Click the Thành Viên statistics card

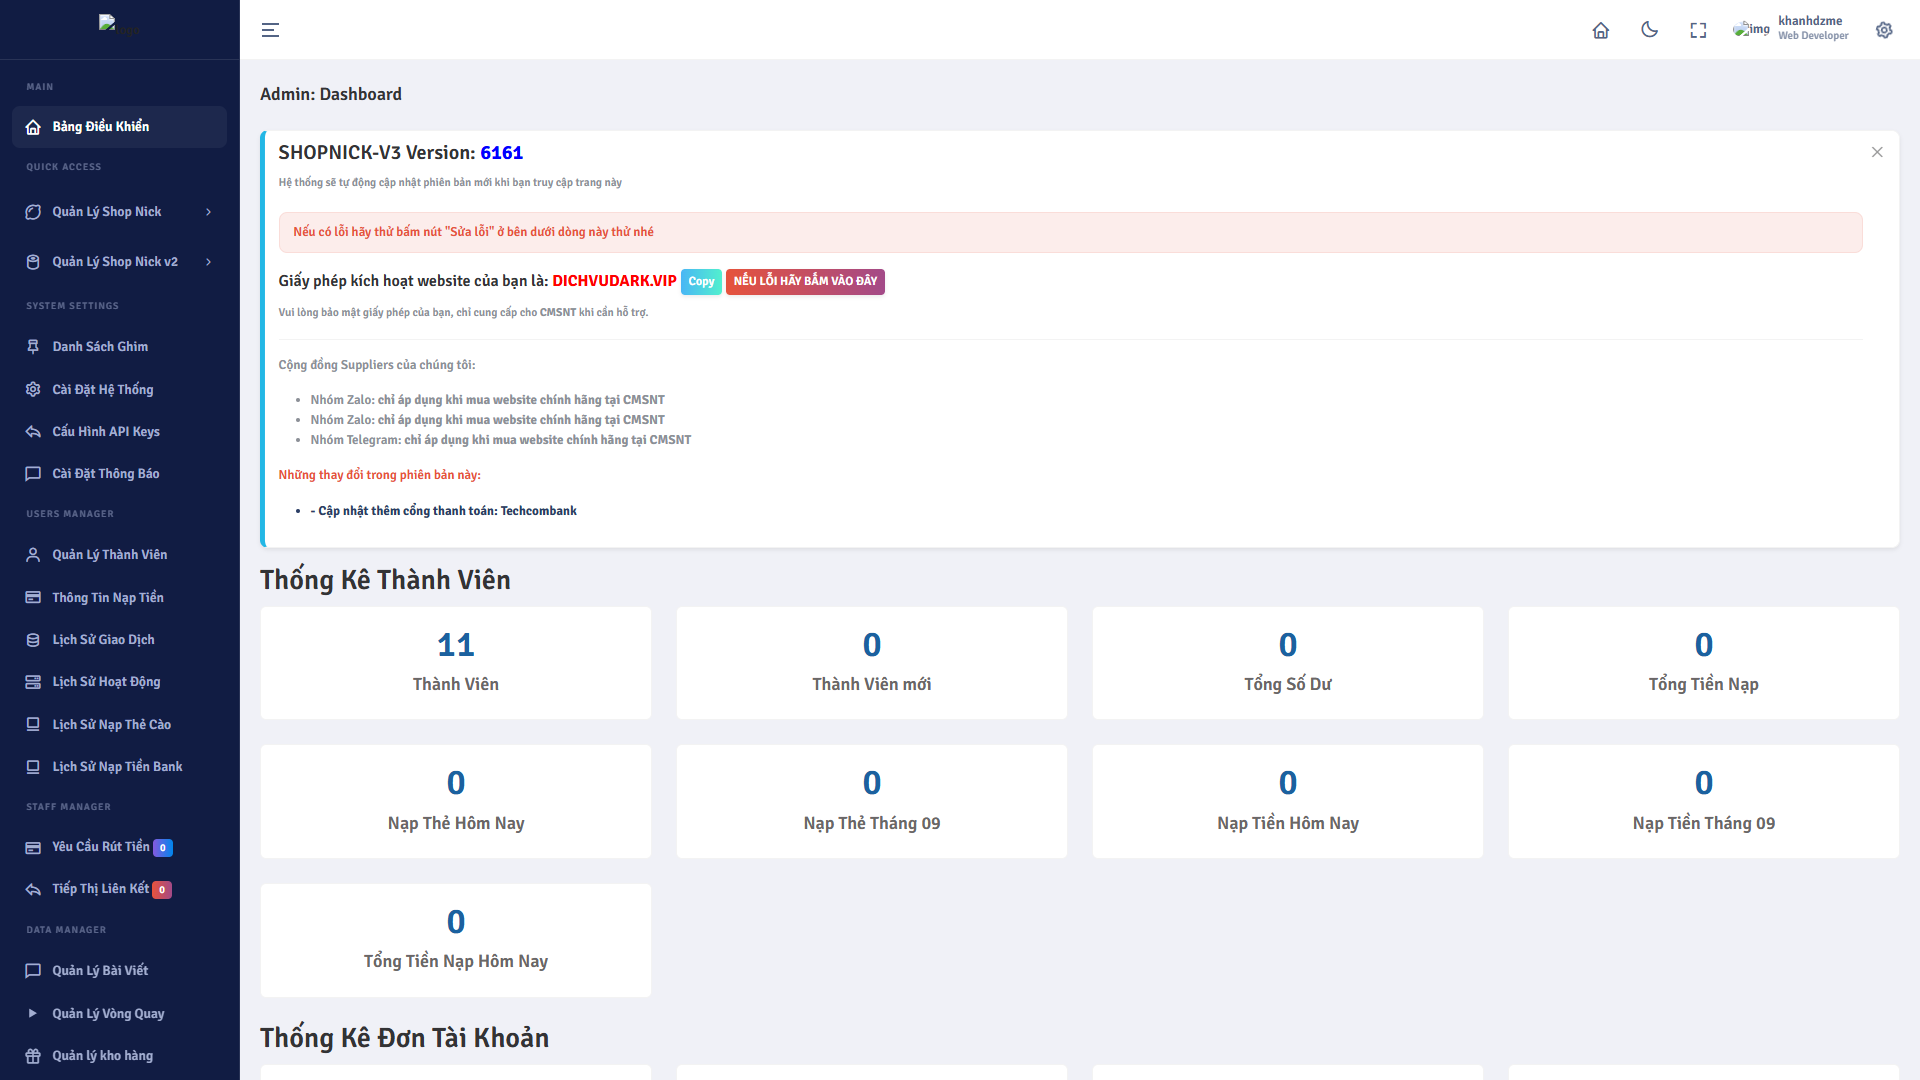coord(456,663)
